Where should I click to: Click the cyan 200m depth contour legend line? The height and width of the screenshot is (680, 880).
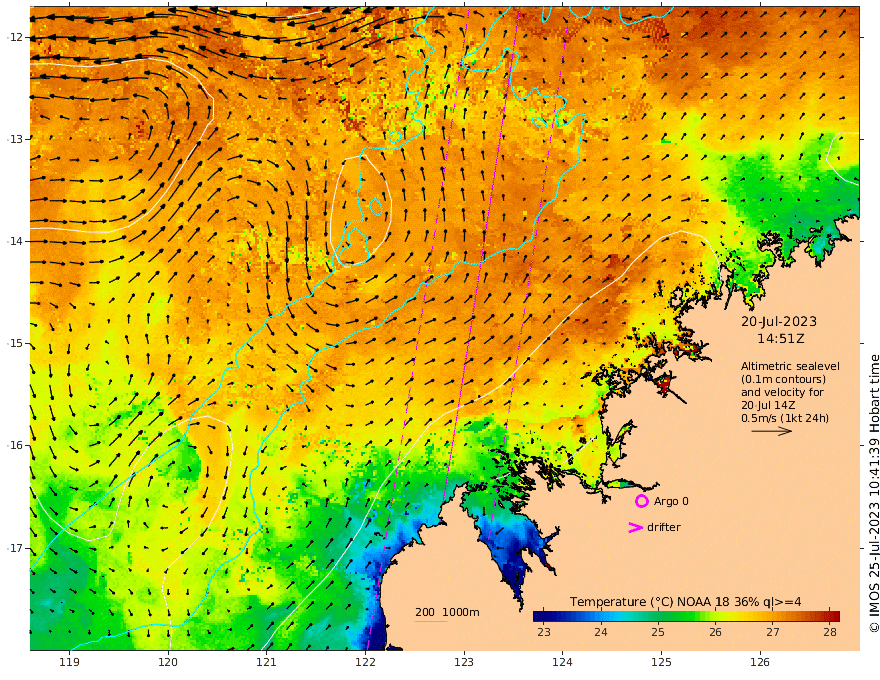[x=430, y=621]
